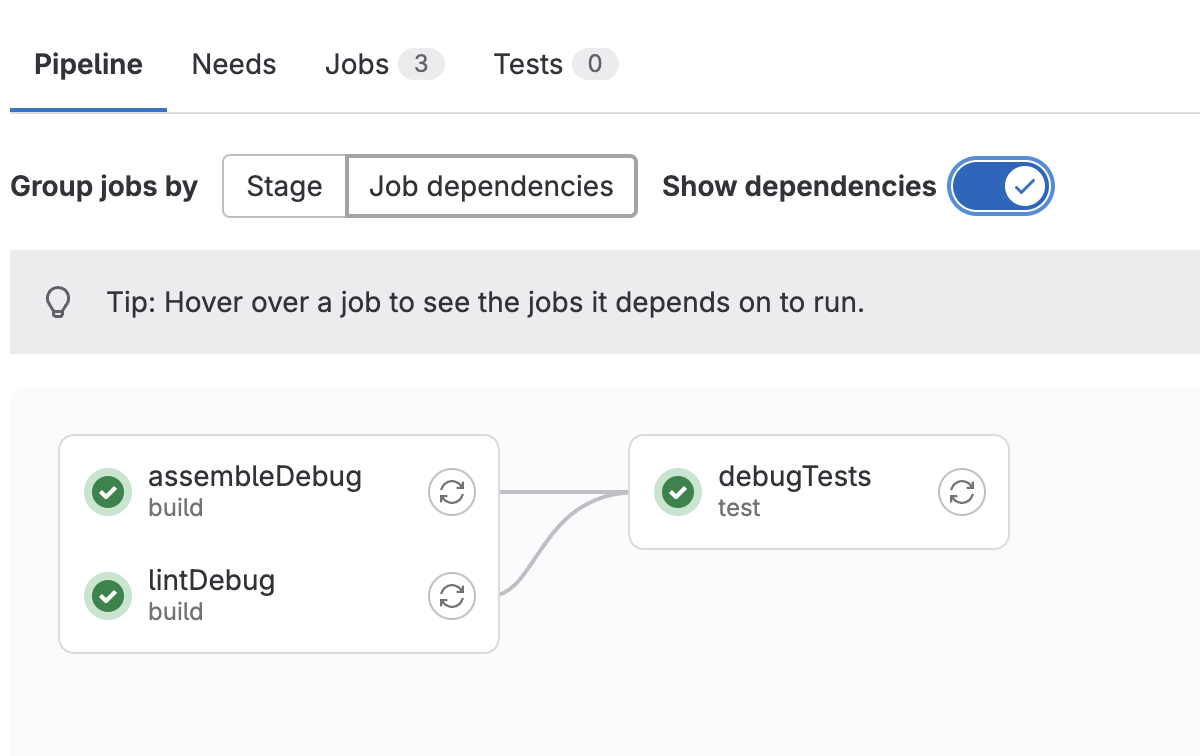
Task: Click the debugTests passed status icon
Action: (x=678, y=492)
